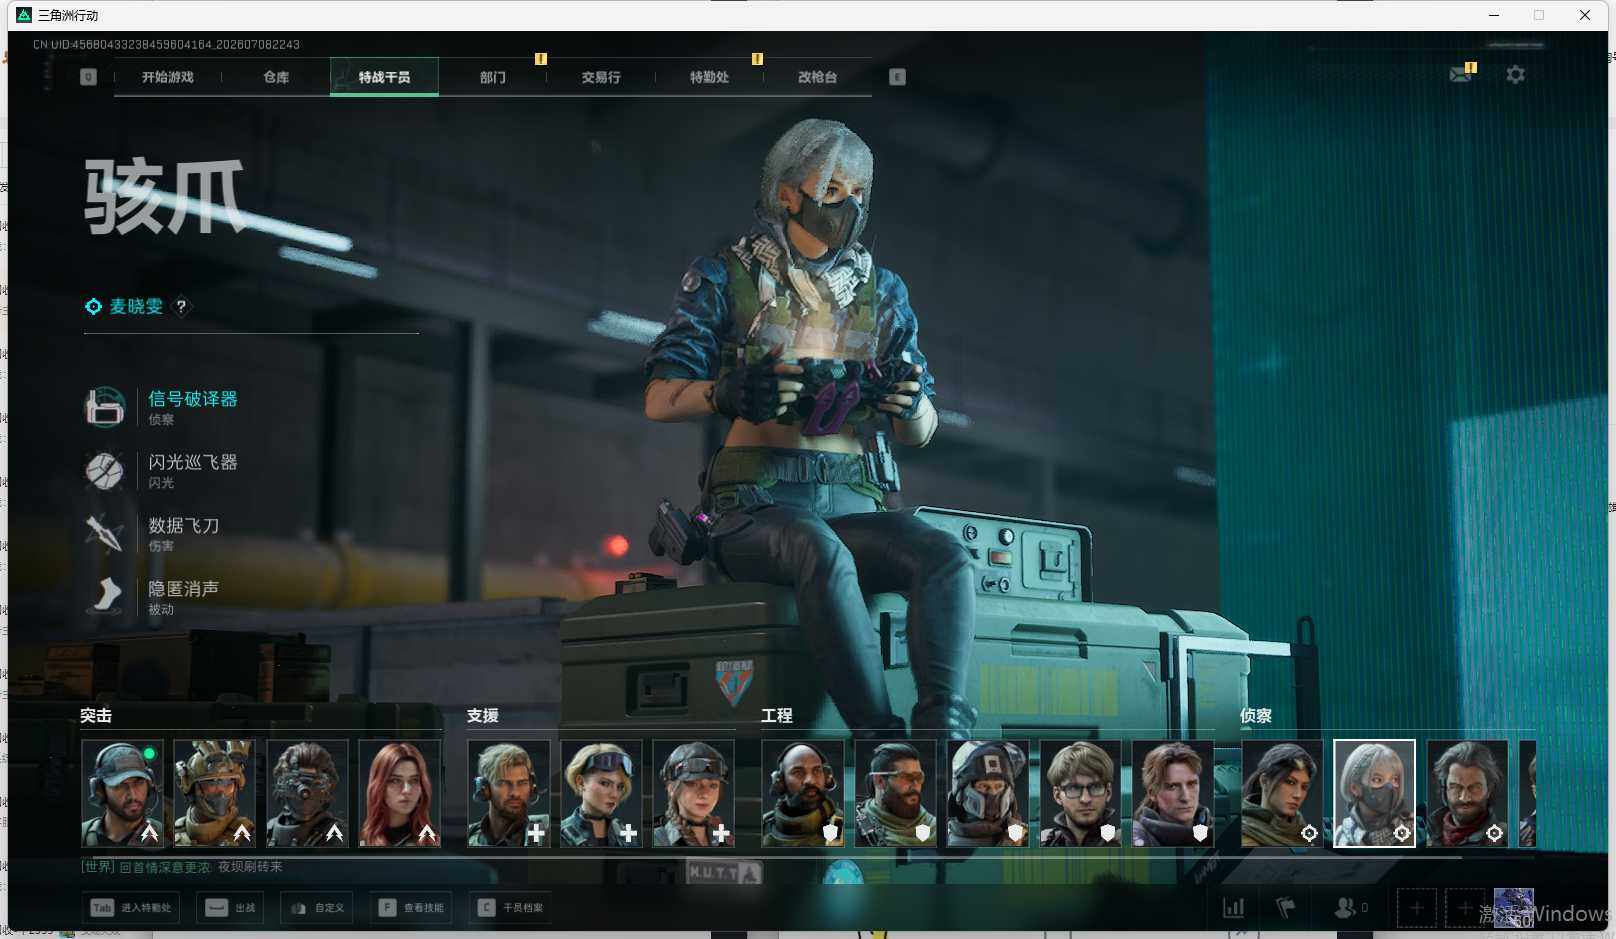Click the 闪光巡飞器 skill name
The height and width of the screenshot is (939, 1616).
point(193,462)
